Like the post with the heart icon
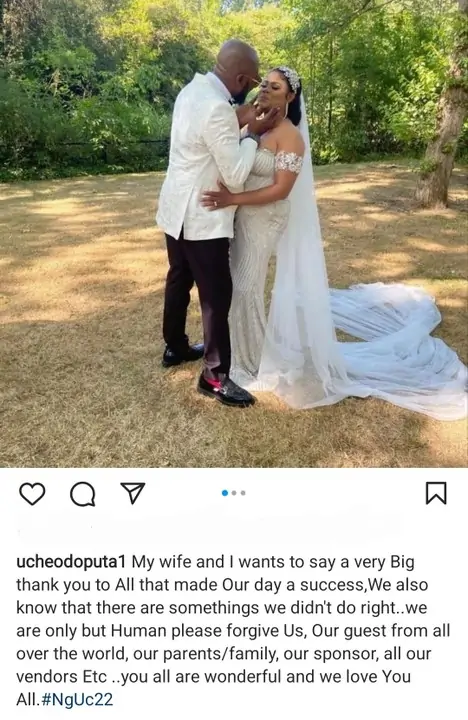 tap(32, 494)
